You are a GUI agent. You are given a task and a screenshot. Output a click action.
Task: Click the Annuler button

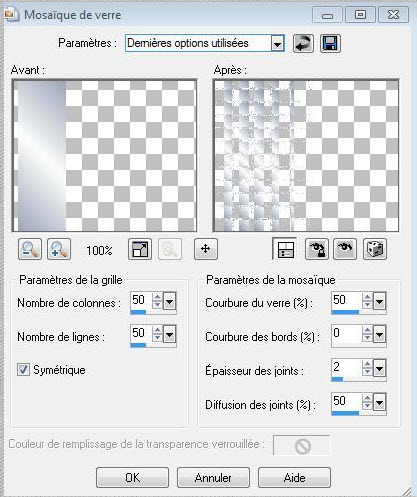tap(213, 478)
